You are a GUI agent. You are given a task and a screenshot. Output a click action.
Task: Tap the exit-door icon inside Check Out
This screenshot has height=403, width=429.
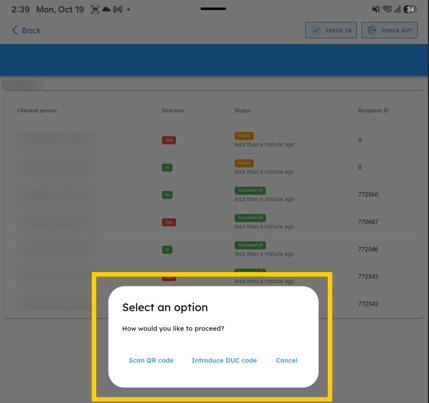(x=372, y=30)
